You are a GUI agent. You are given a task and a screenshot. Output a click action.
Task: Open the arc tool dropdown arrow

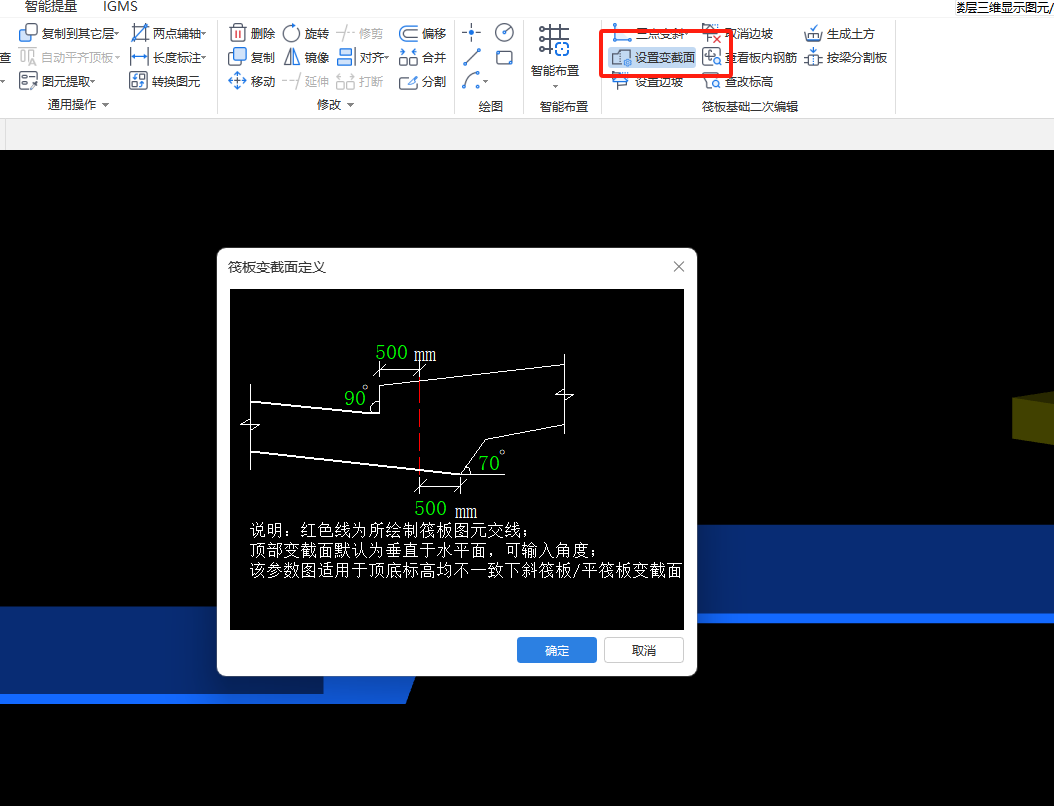[x=485, y=81]
